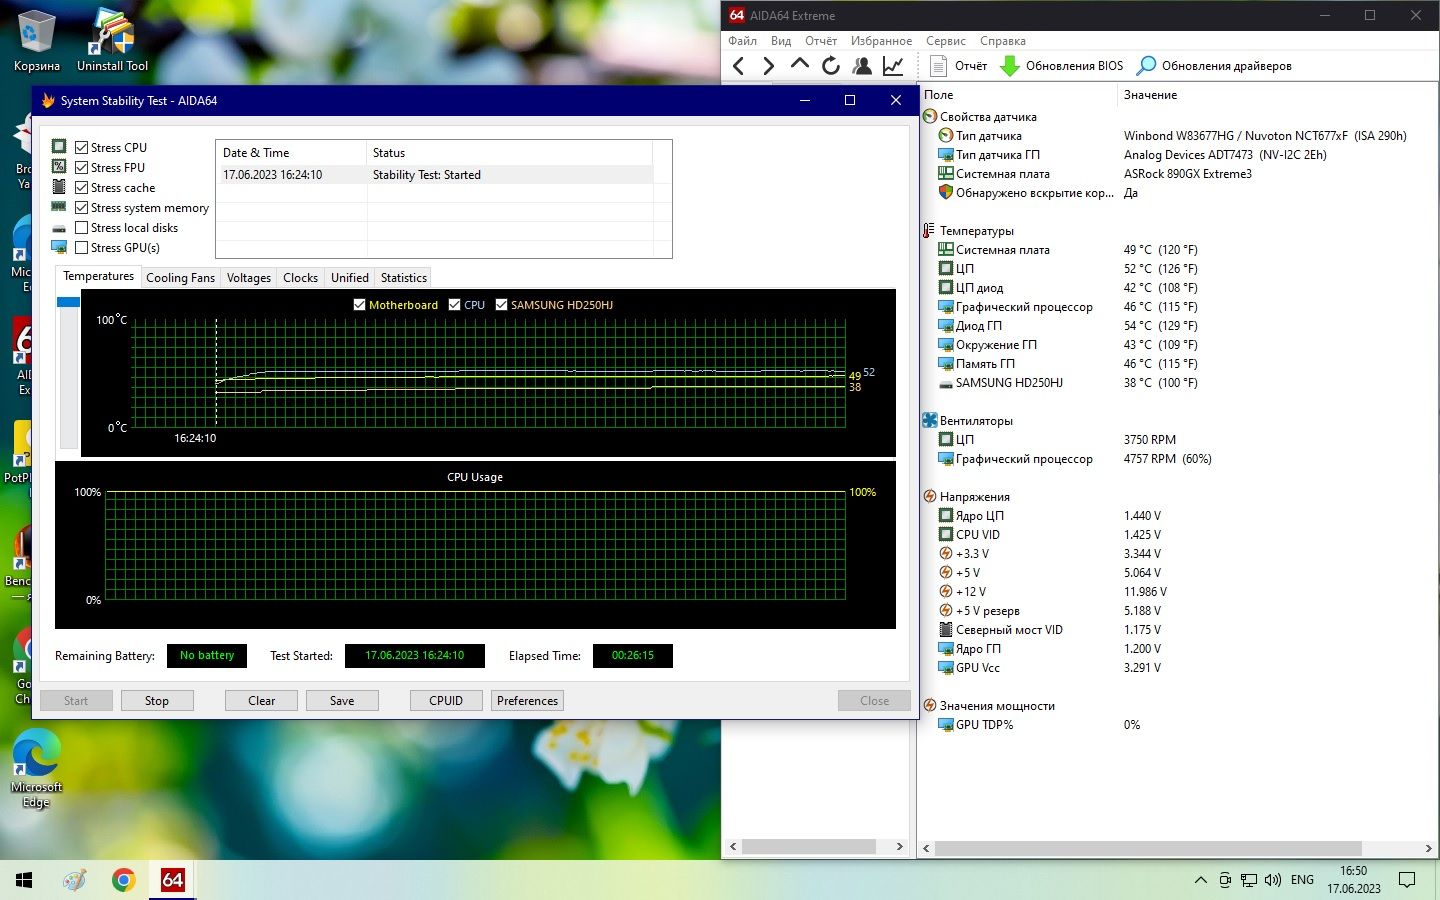Switch to the Statistics tab
Screen dimensions: 1440x900
[403, 278]
